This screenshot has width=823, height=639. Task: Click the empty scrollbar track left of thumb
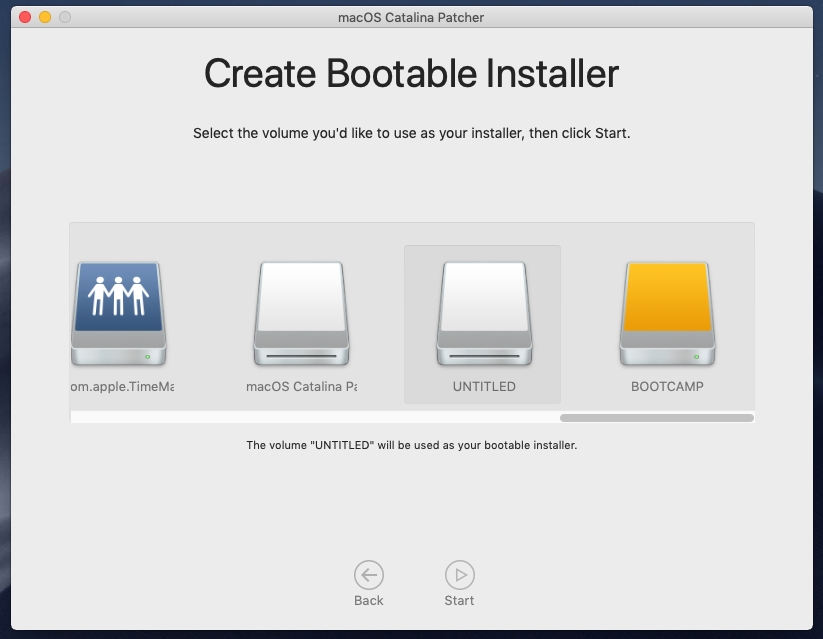[x=315, y=418]
